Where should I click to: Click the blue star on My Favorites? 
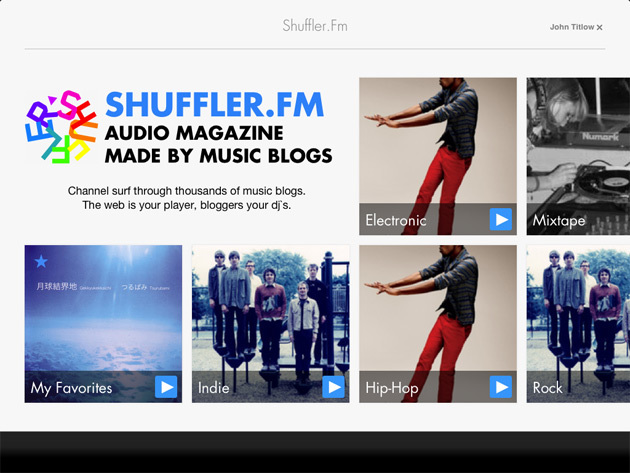(x=41, y=262)
